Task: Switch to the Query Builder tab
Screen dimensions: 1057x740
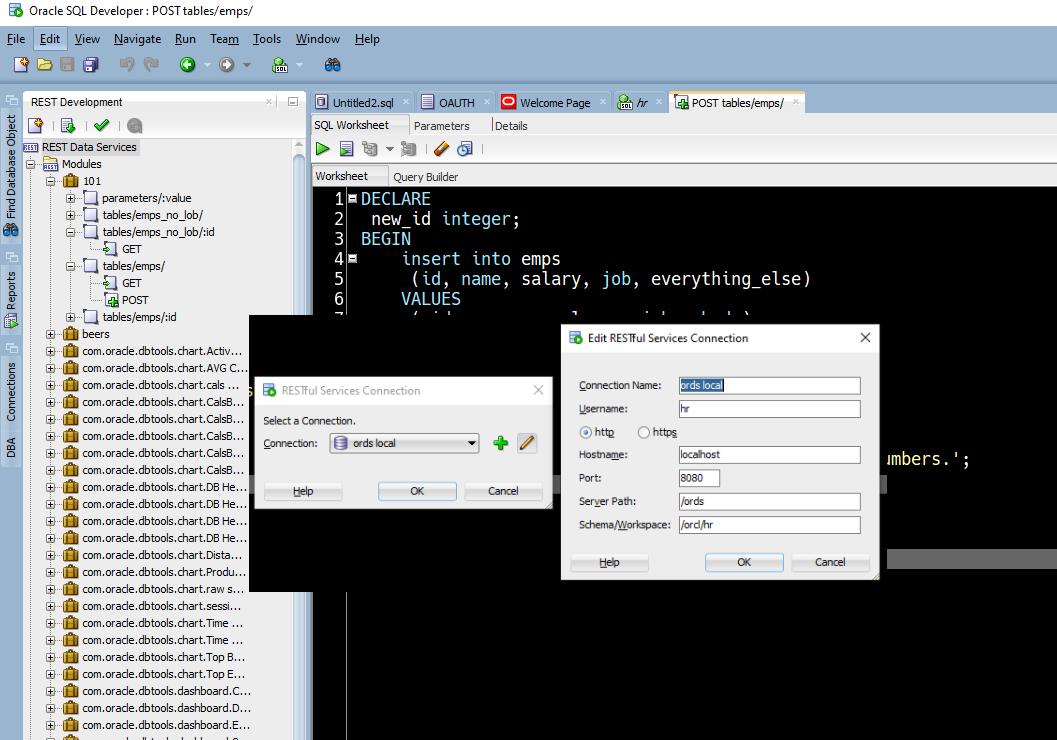Action: click(x=425, y=177)
